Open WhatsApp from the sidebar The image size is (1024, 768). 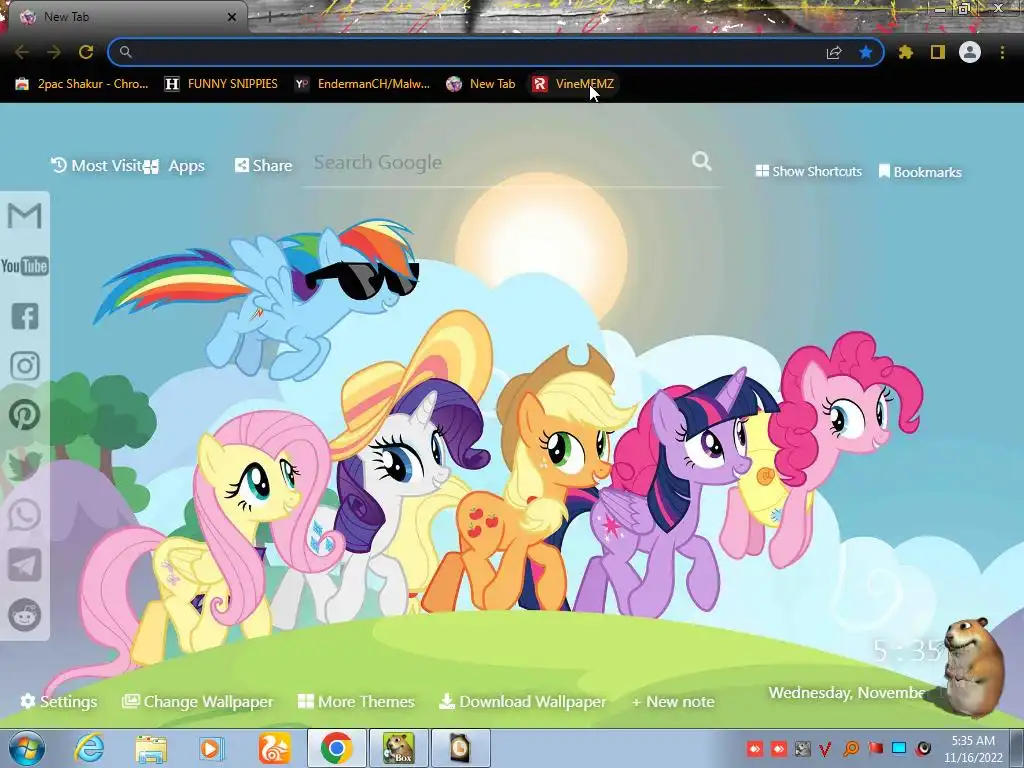tap(25, 515)
